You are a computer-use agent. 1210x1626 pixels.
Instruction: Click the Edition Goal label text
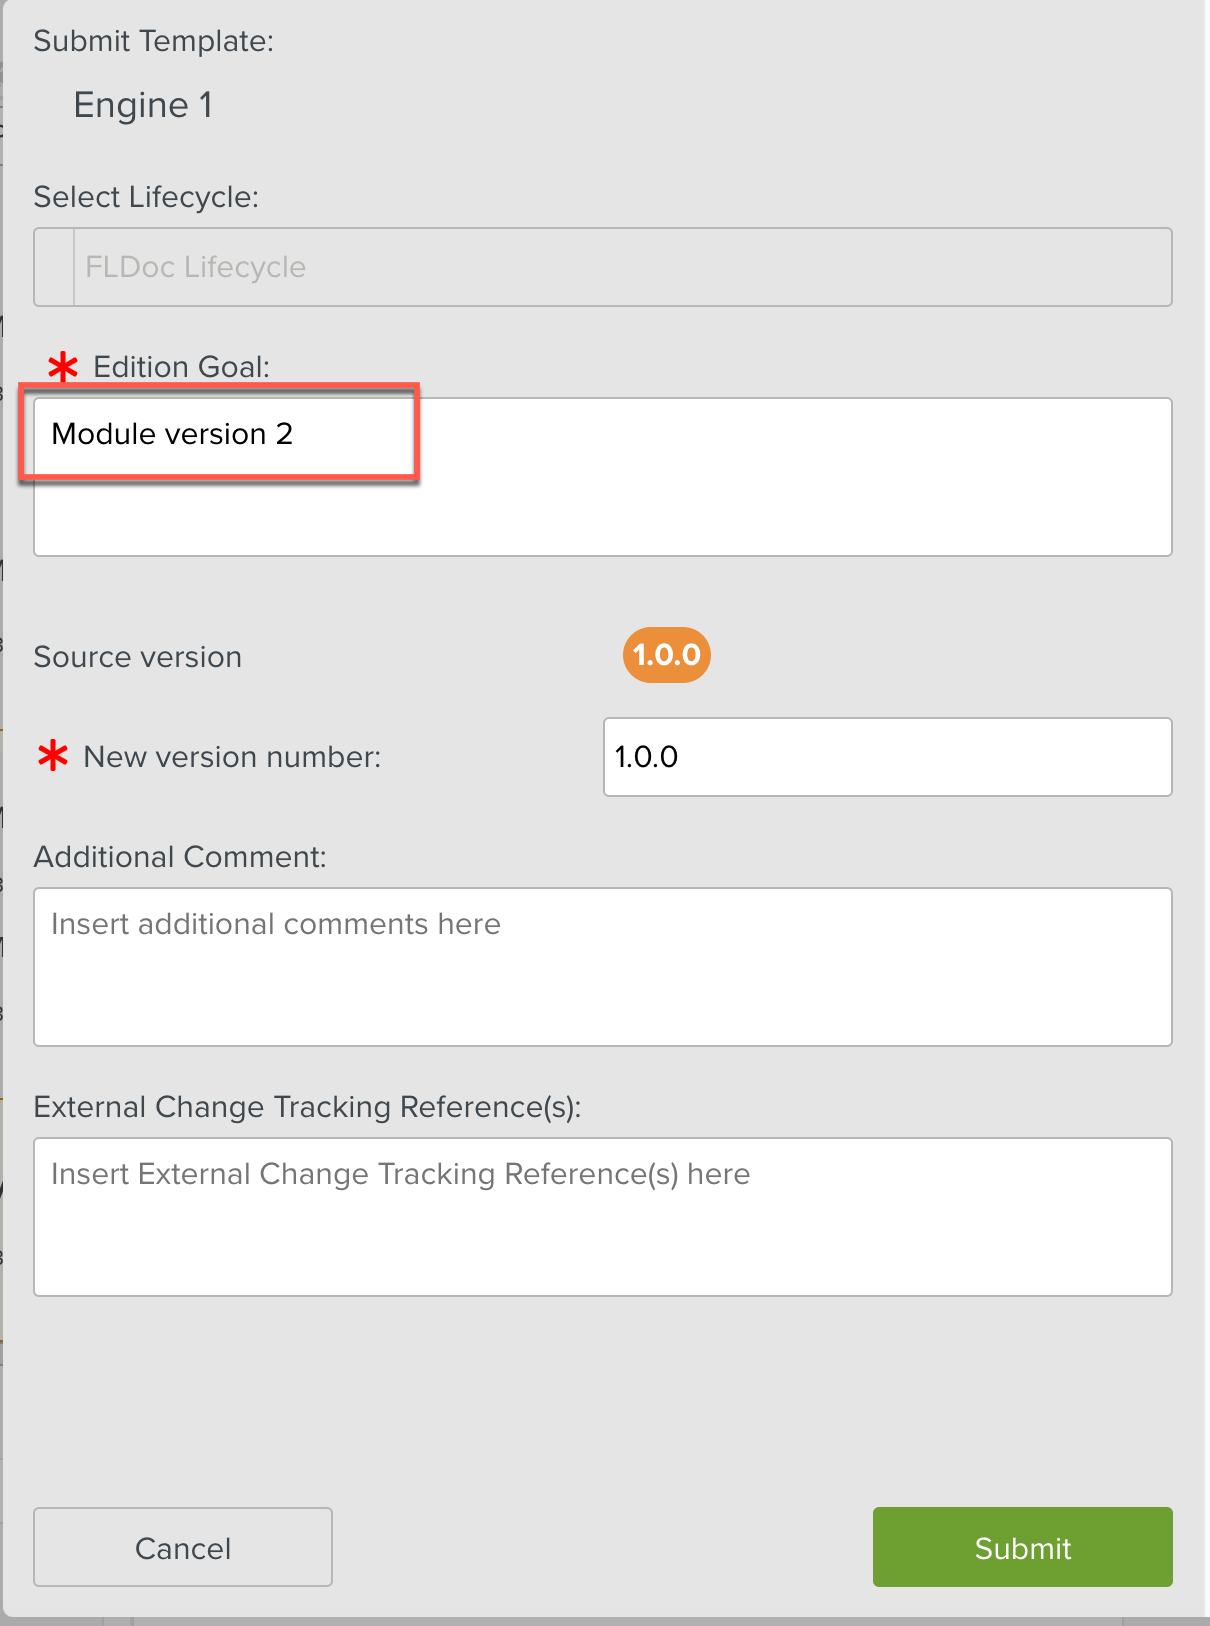(181, 367)
